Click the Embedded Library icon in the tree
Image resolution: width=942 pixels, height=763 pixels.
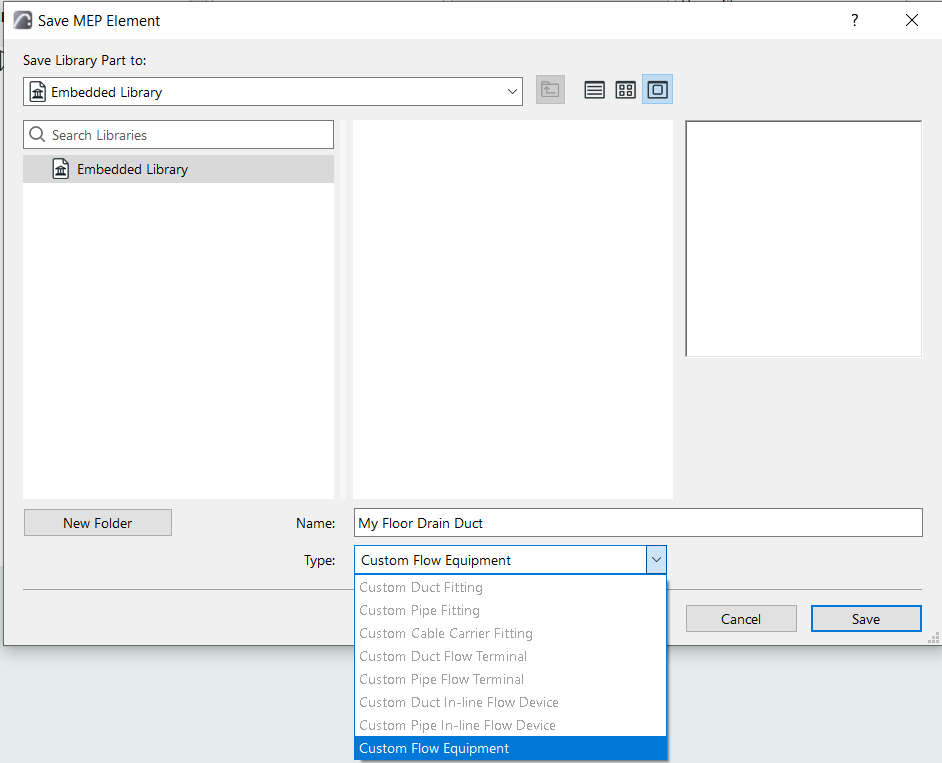point(61,169)
